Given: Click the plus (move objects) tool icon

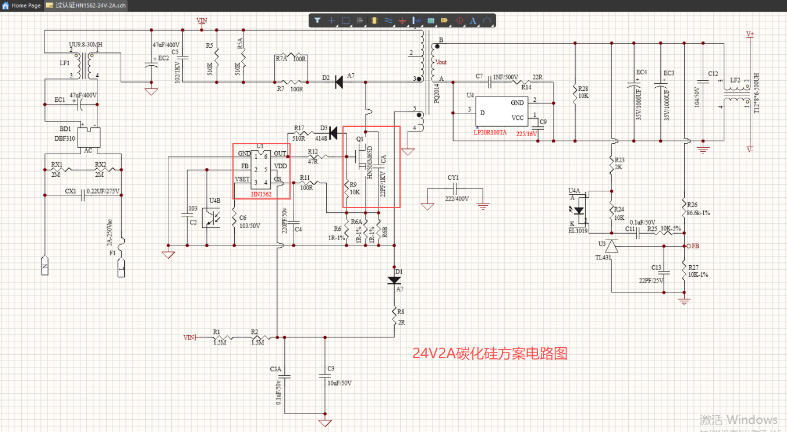Looking at the screenshot, I should click(331, 21).
